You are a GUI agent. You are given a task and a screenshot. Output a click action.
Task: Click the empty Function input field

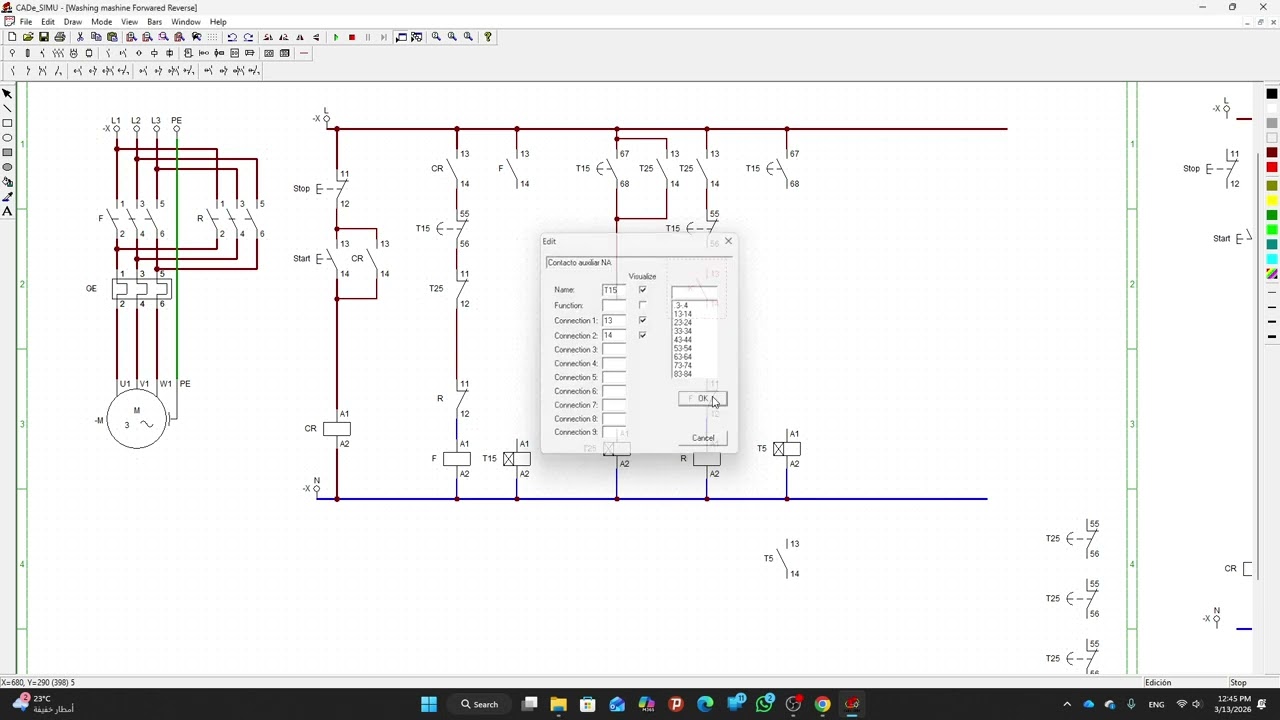click(614, 305)
